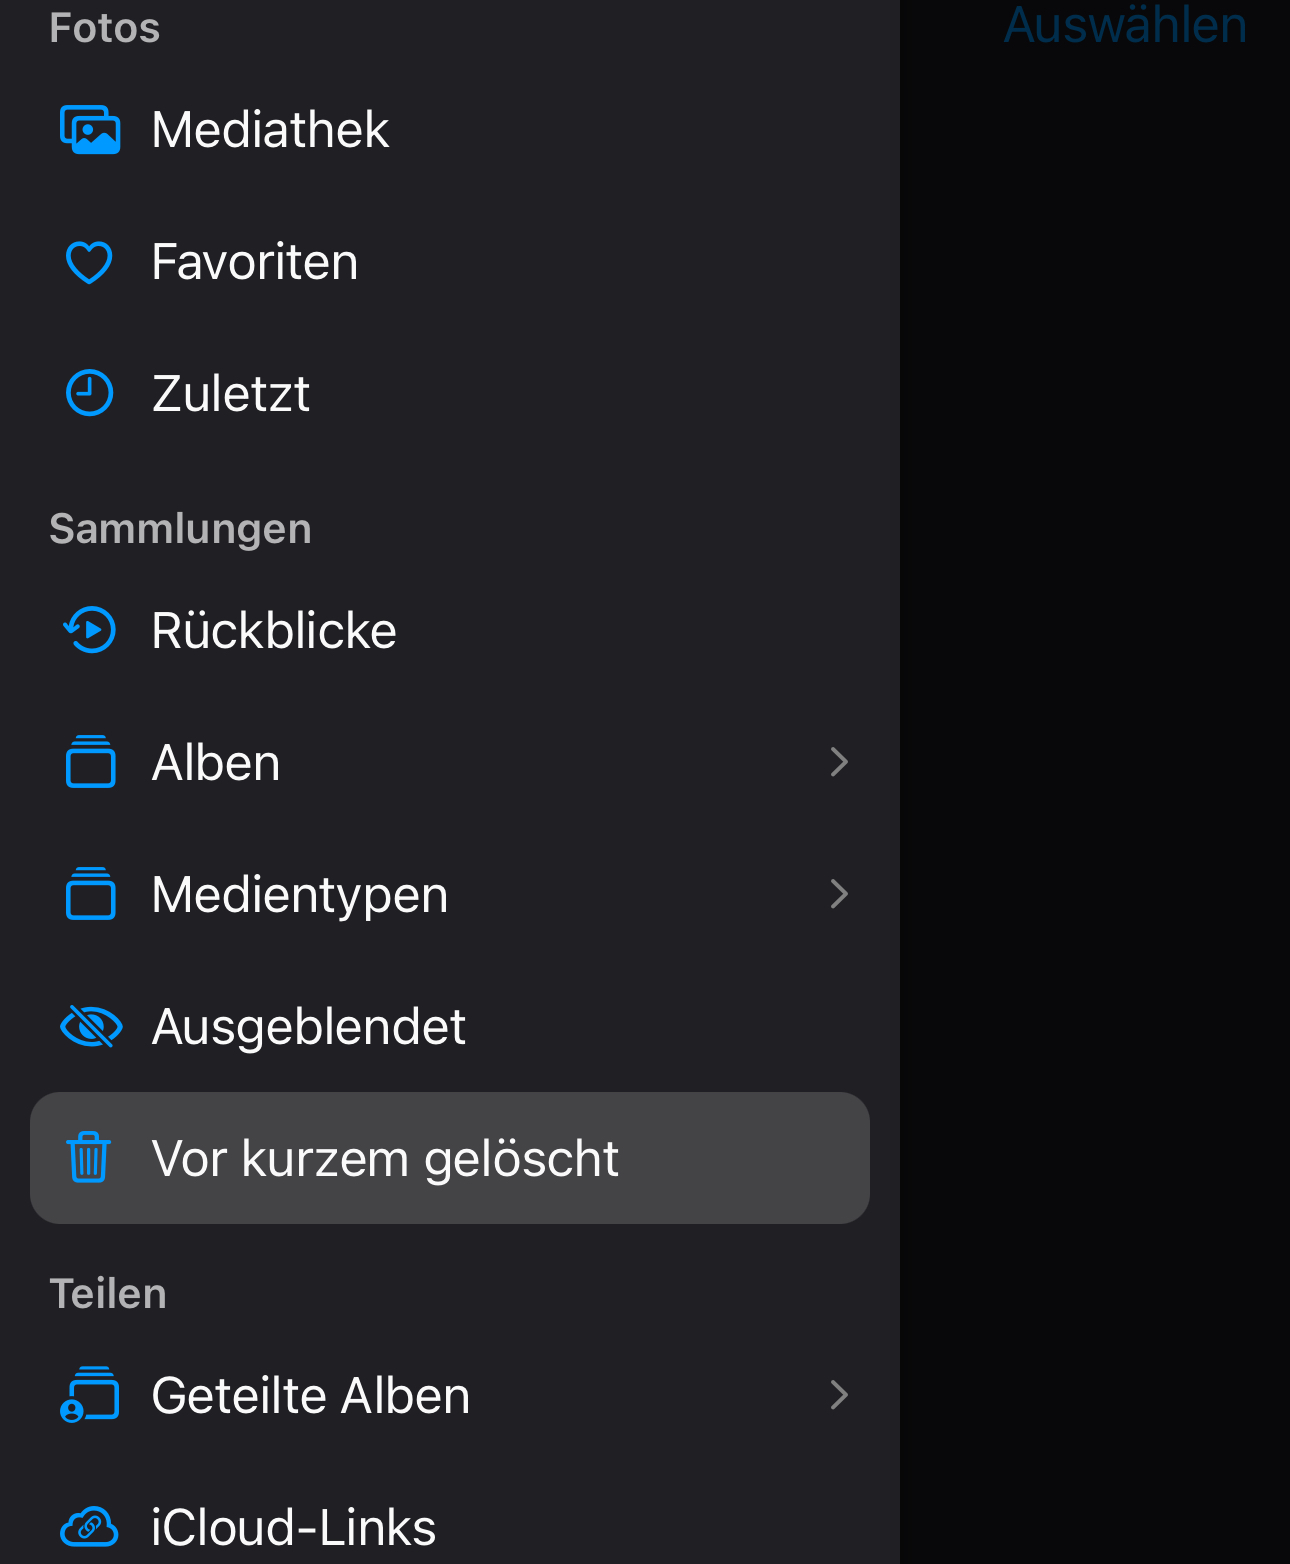Click the Alben stacked album icon

click(90, 762)
